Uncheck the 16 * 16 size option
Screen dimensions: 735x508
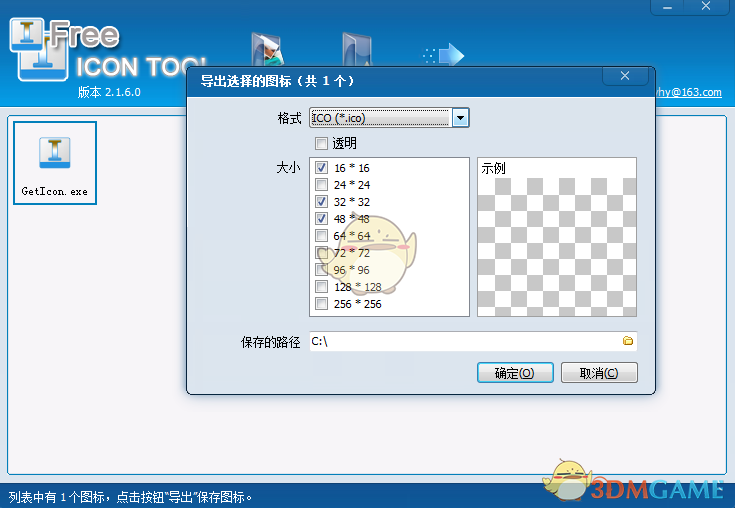click(321, 167)
